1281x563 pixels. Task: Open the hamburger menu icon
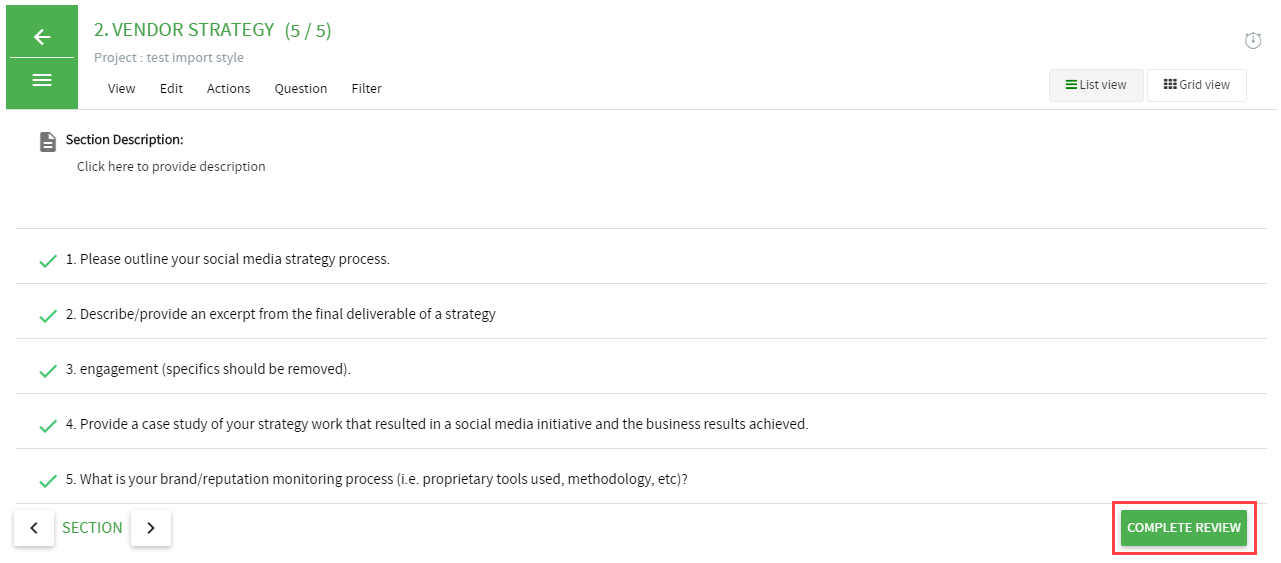(42, 80)
